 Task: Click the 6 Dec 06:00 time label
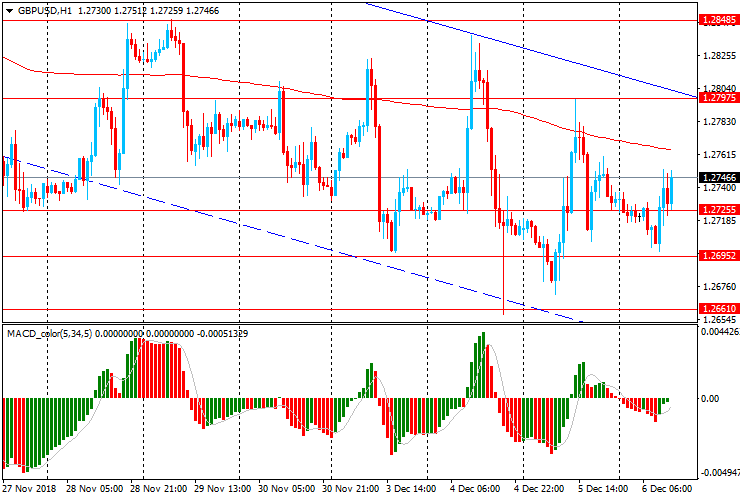click(x=670, y=490)
